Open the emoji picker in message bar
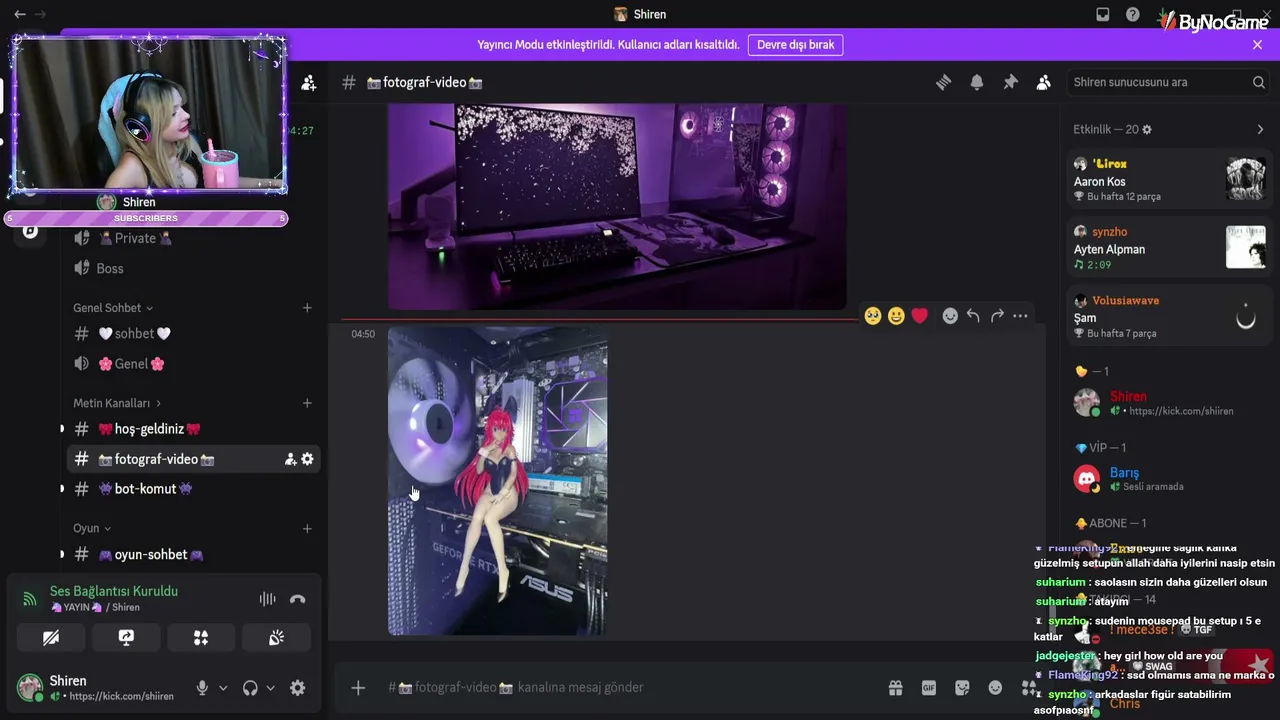The image size is (1280, 720). click(995, 687)
